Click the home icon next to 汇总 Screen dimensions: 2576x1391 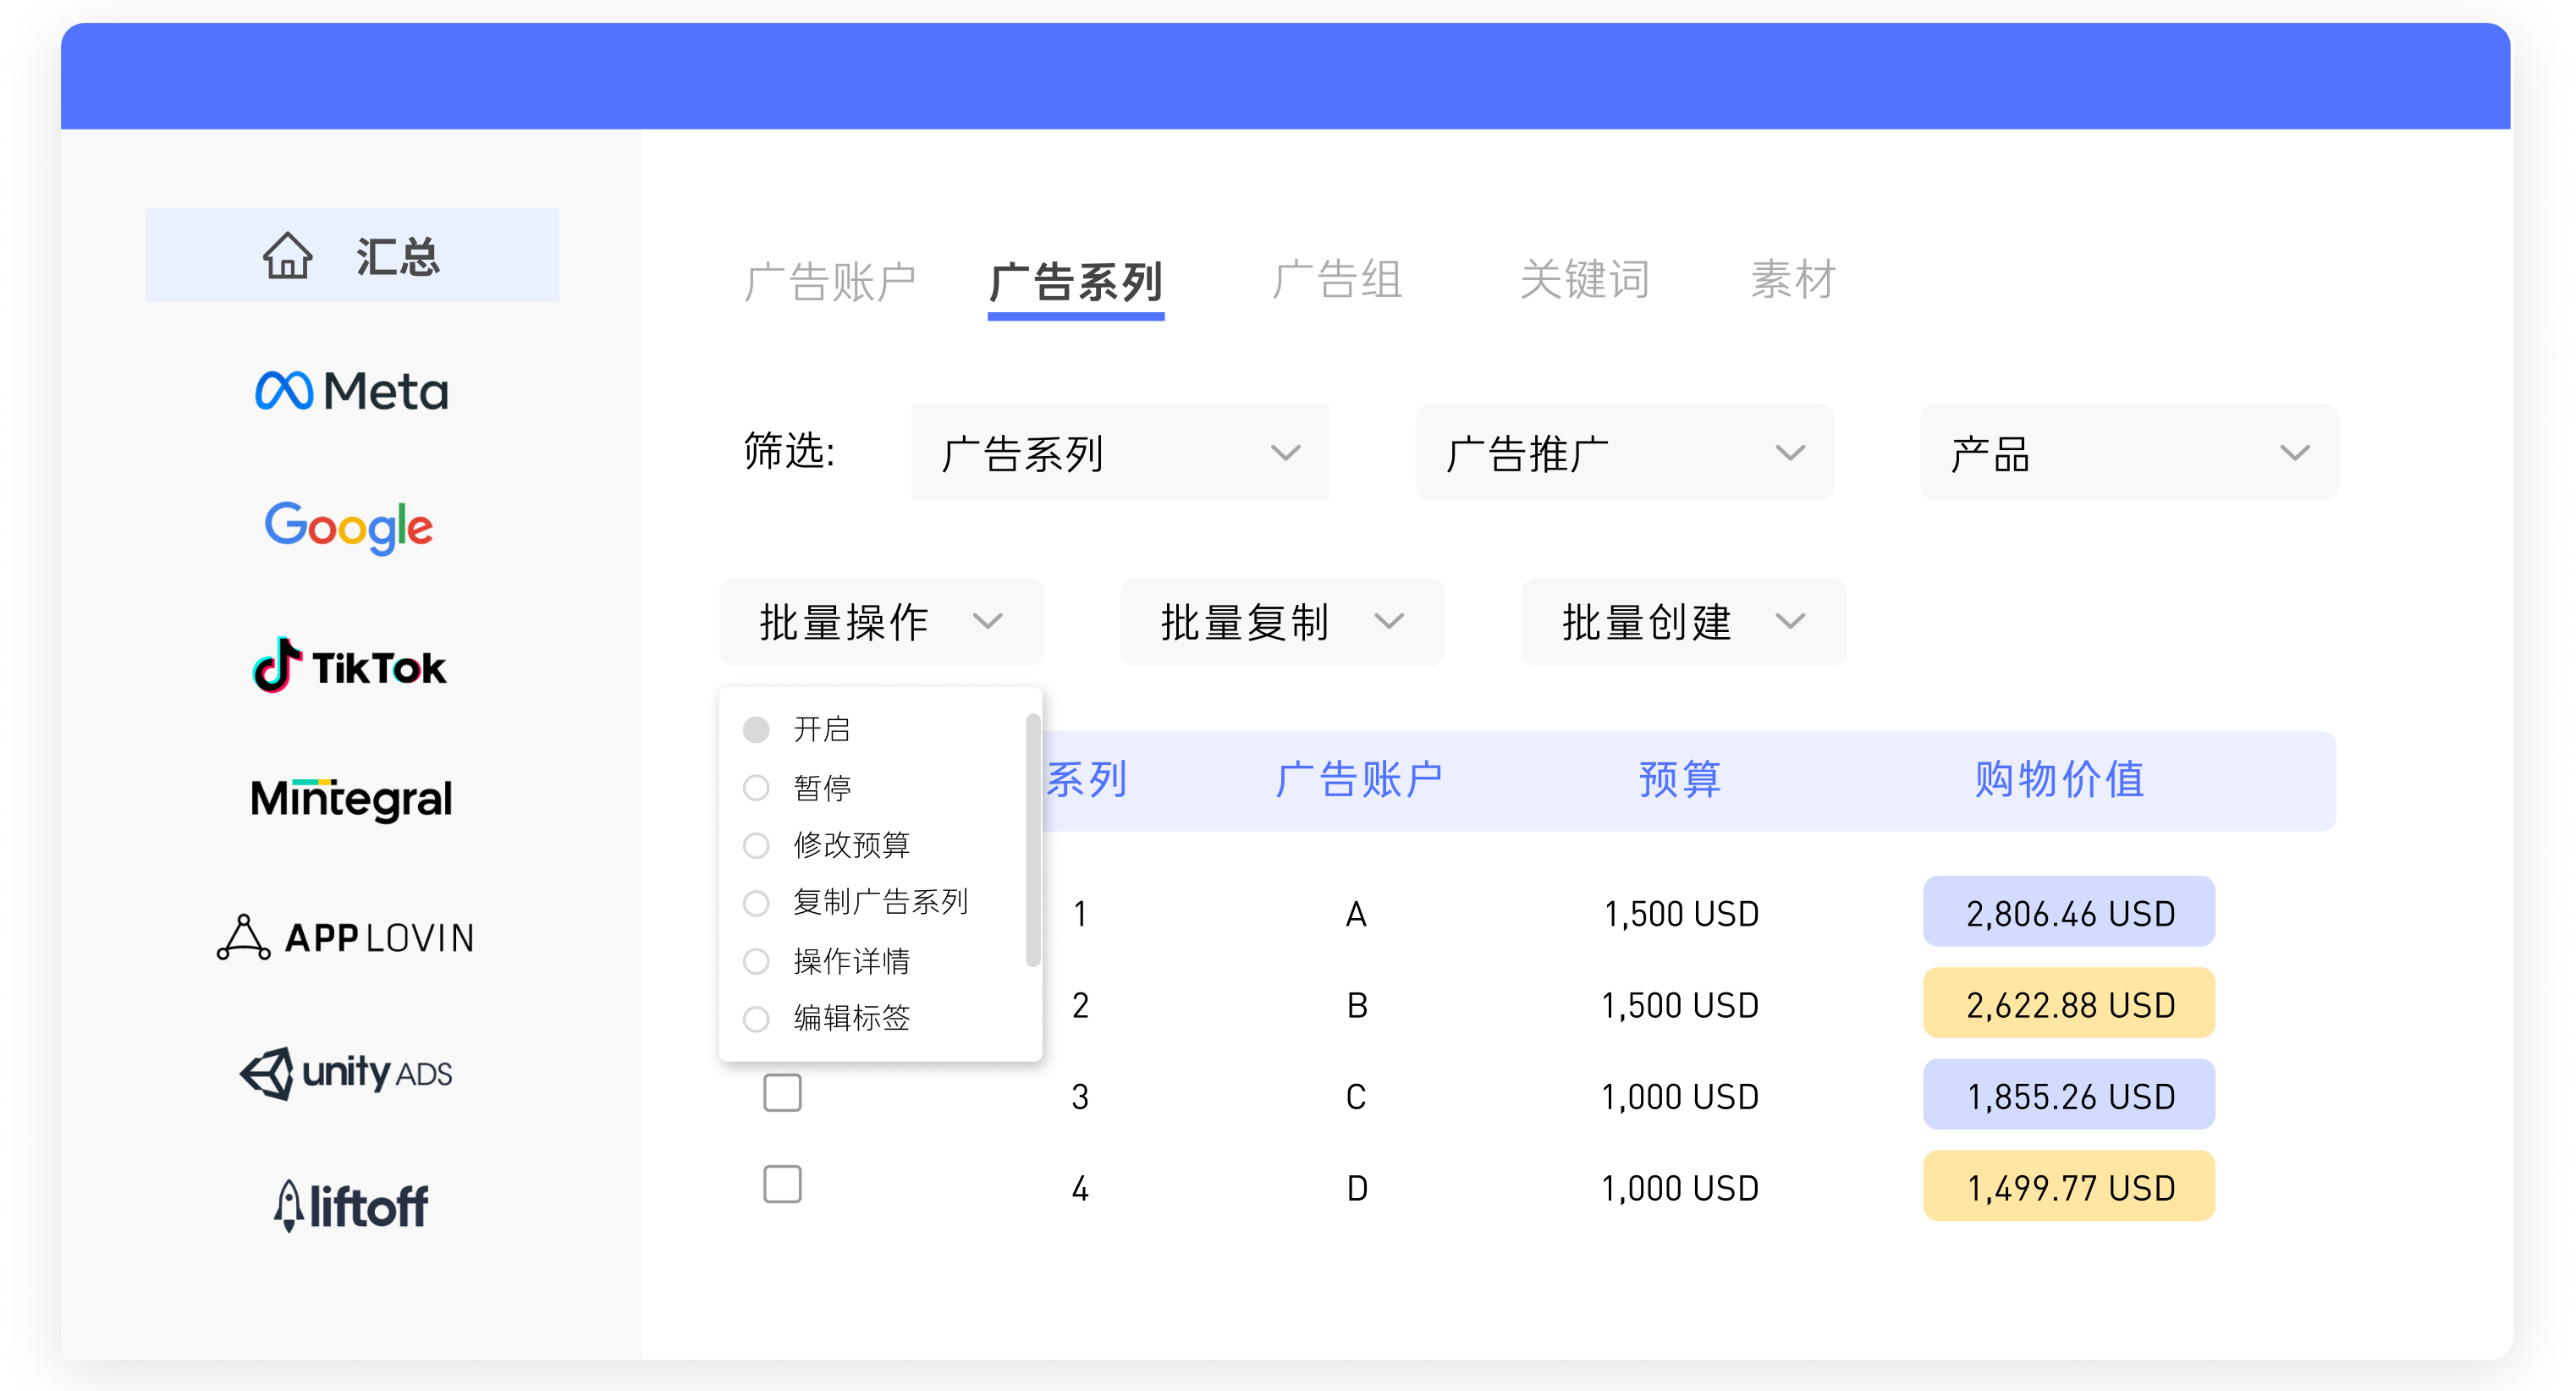point(287,255)
